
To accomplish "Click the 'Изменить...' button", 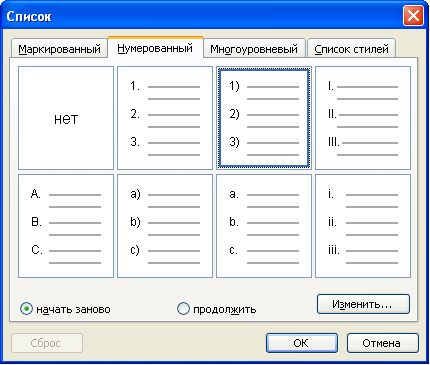I will click(363, 304).
